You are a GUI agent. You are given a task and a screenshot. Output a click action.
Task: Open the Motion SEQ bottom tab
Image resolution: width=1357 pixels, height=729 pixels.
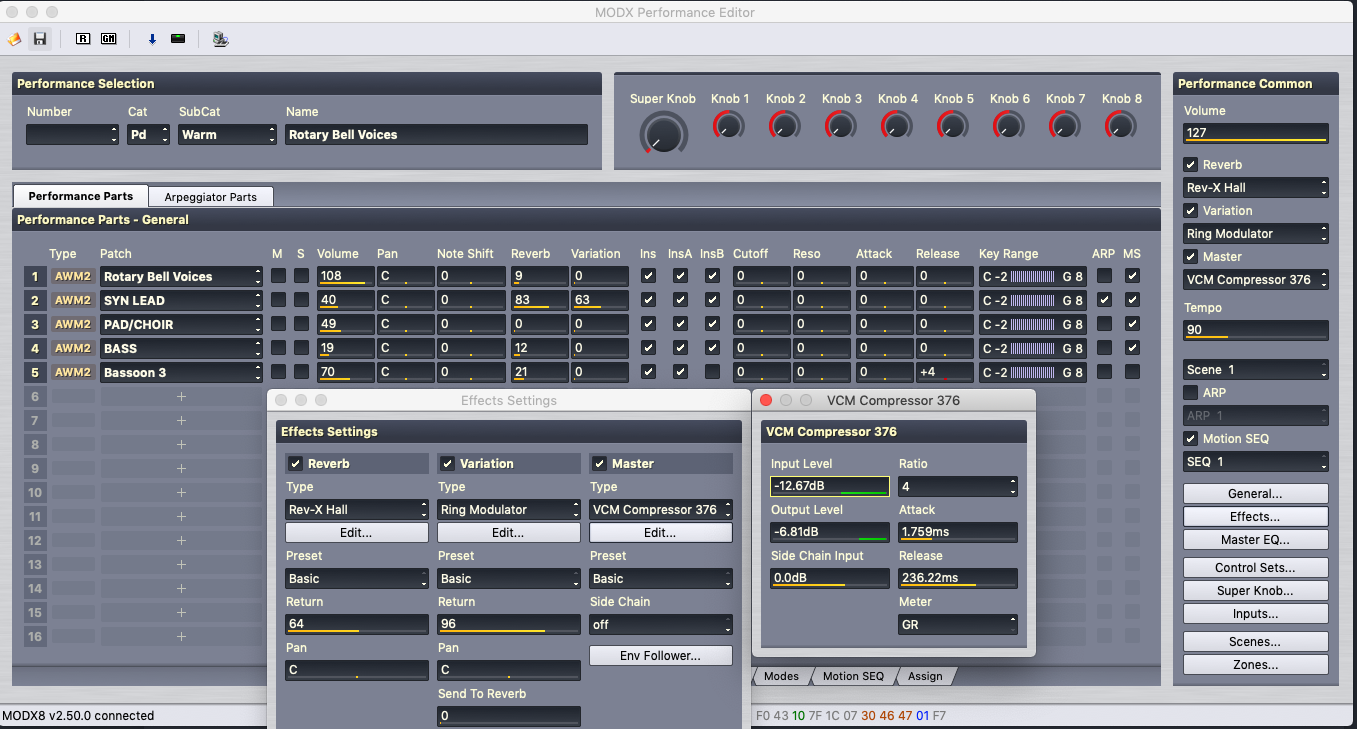(853, 676)
